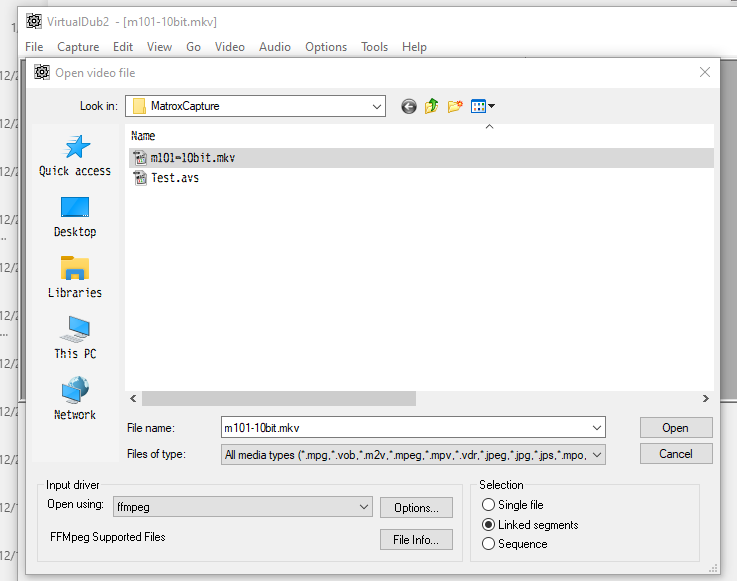The width and height of the screenshot is (737, 581).
Task: Expand the Look in folder dropdown
Action: tap(376, 106)
